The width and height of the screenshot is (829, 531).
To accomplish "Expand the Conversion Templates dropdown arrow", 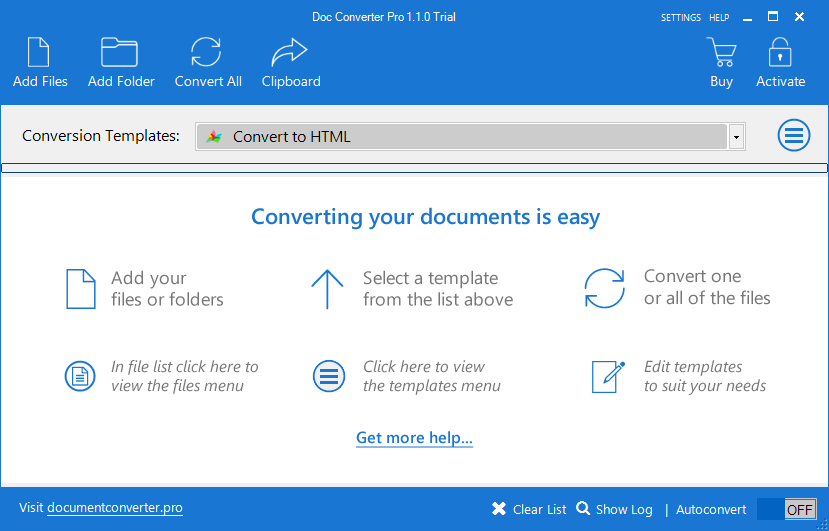I will coord(736,138).
